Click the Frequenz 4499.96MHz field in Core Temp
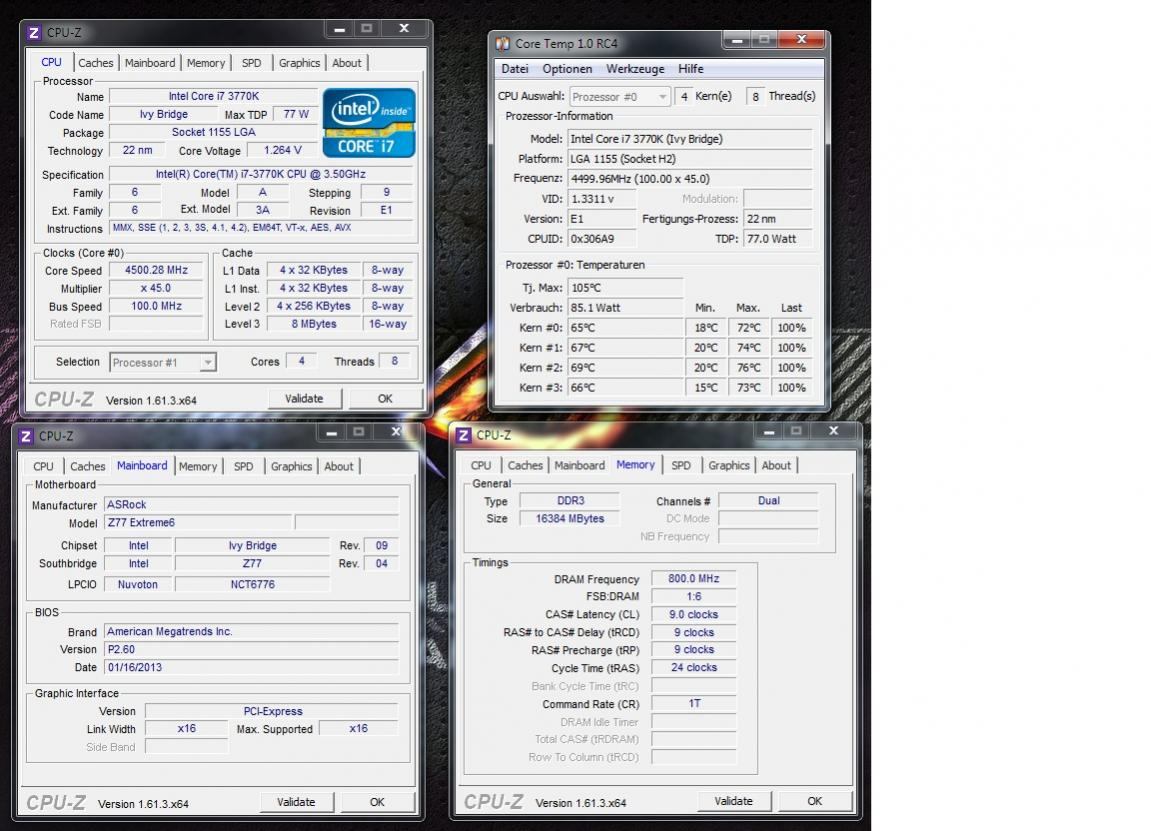Screen dimensions: 1151x831 pyautogui.click(x=690, y=179)
